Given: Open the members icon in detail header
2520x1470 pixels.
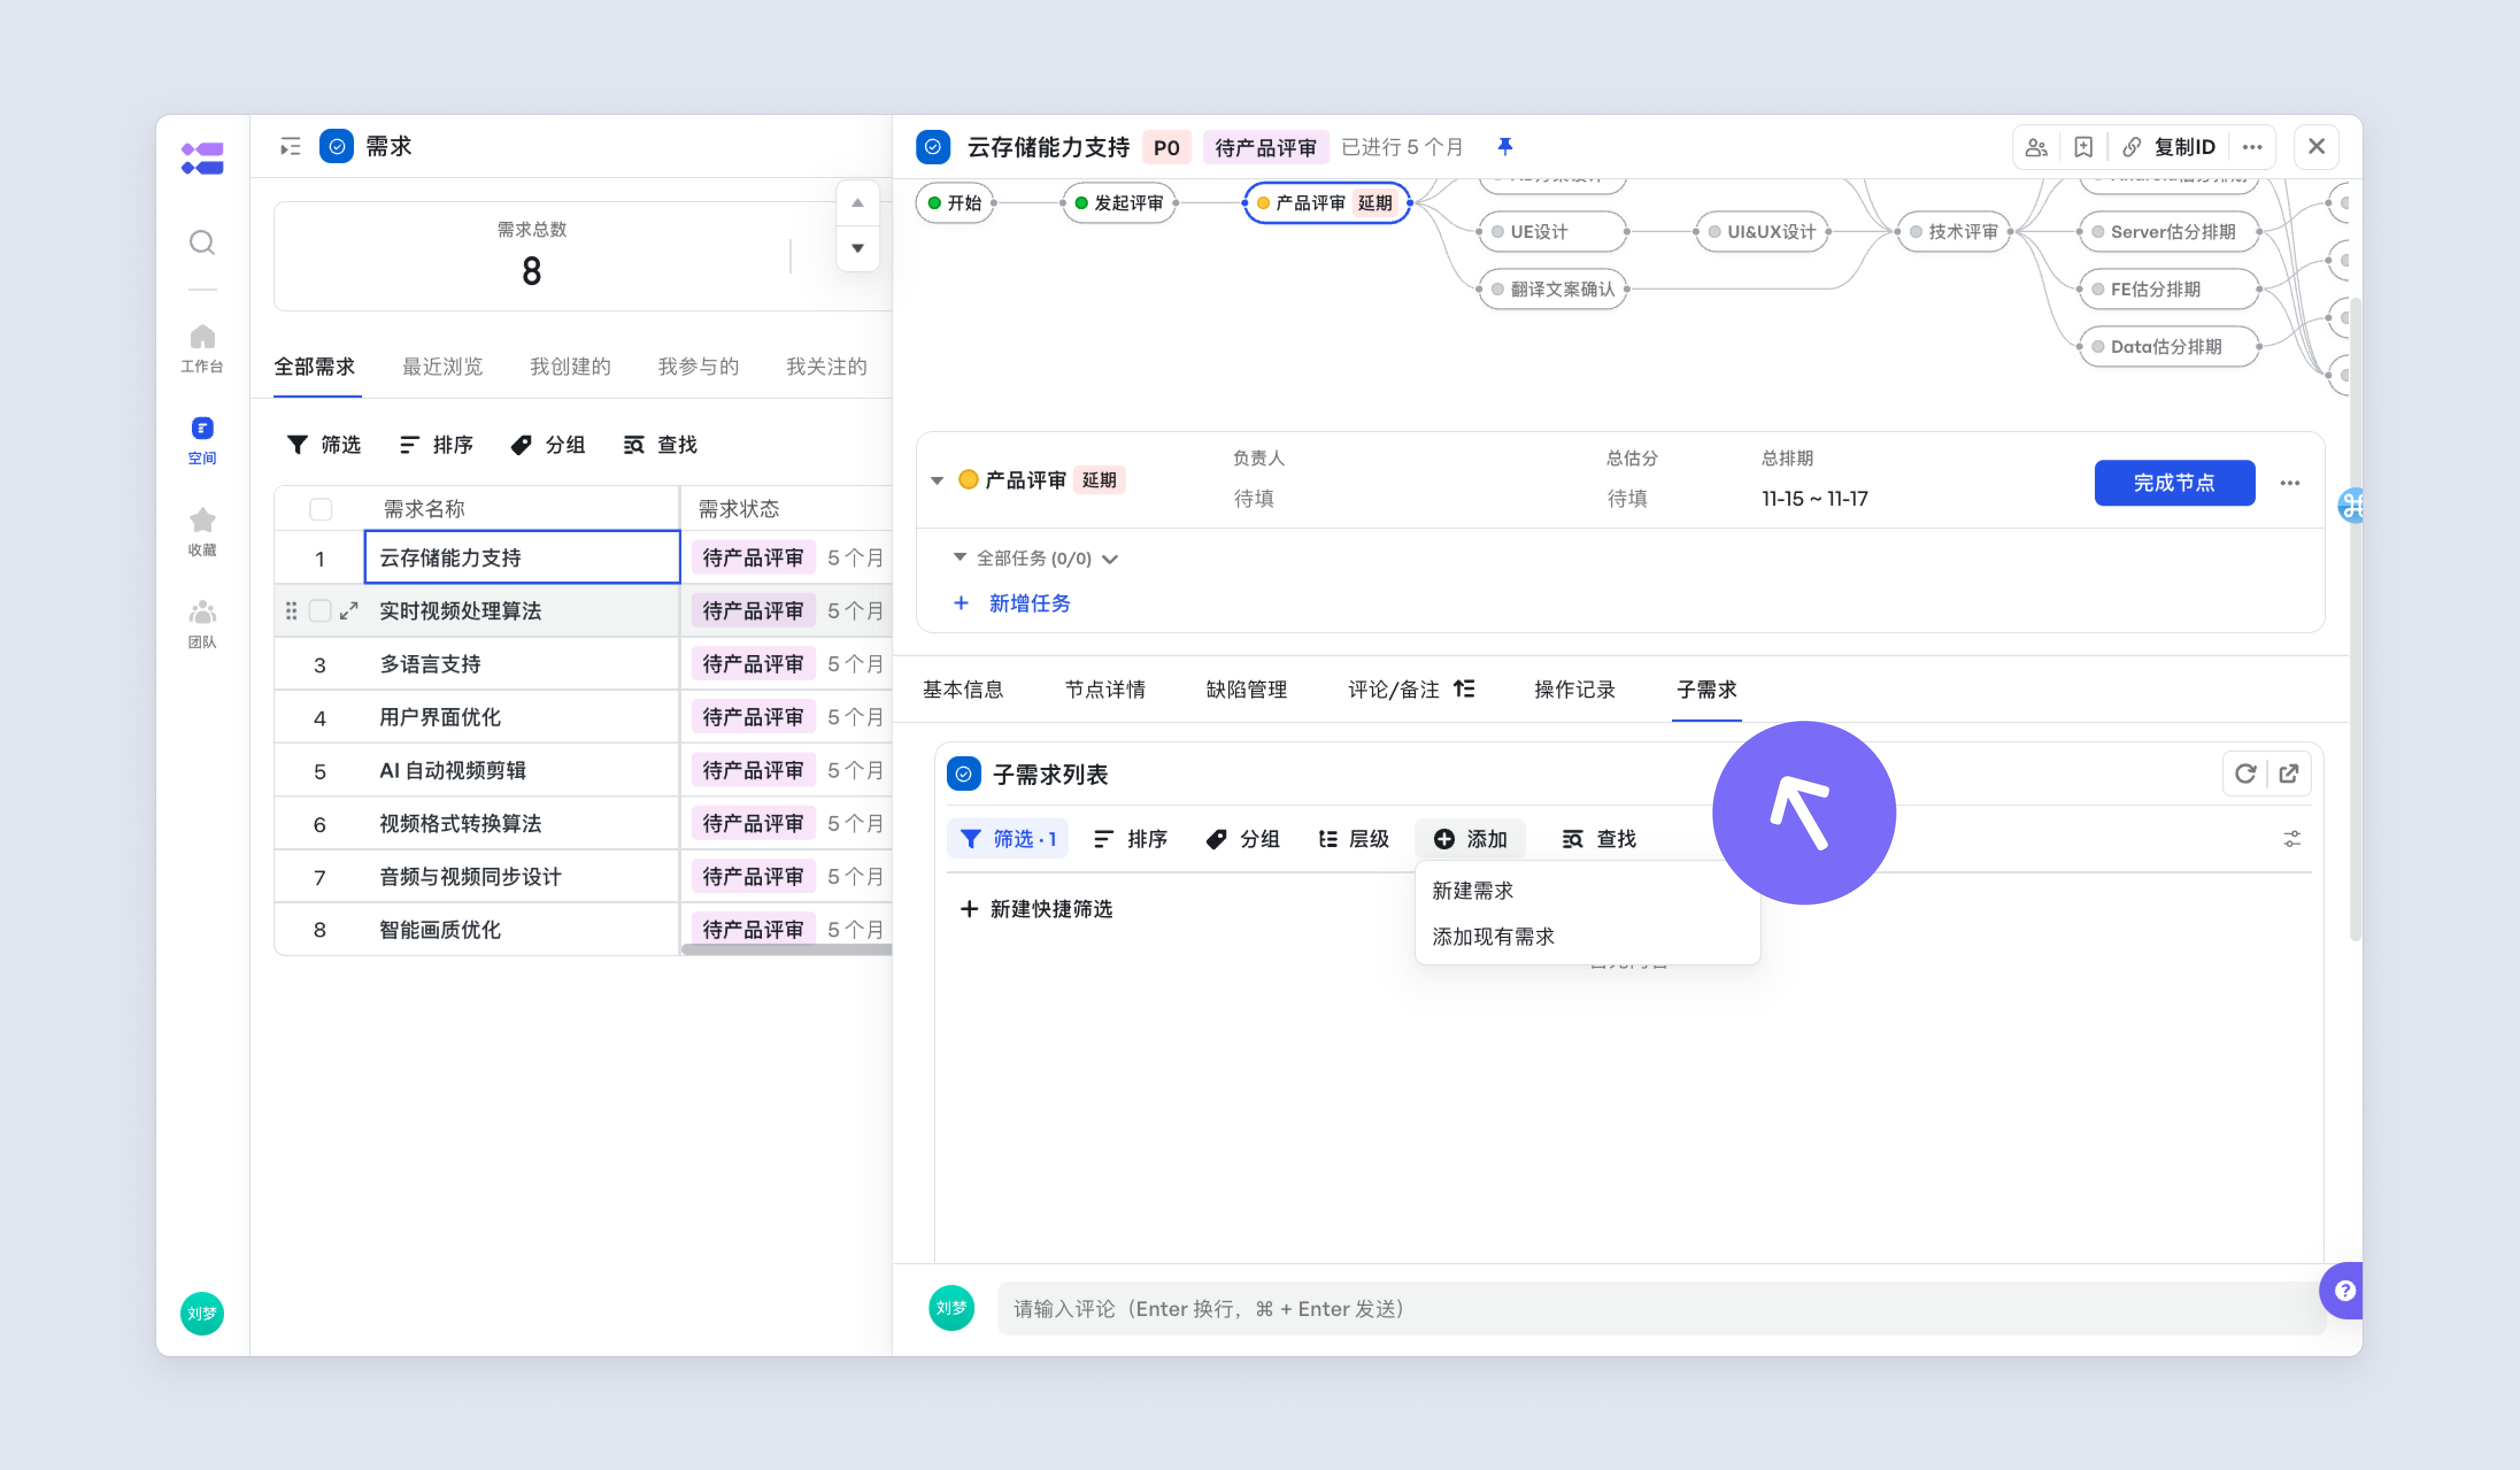Looking at the screenshot, I should pyautogui.click(x=2036, y=147).
